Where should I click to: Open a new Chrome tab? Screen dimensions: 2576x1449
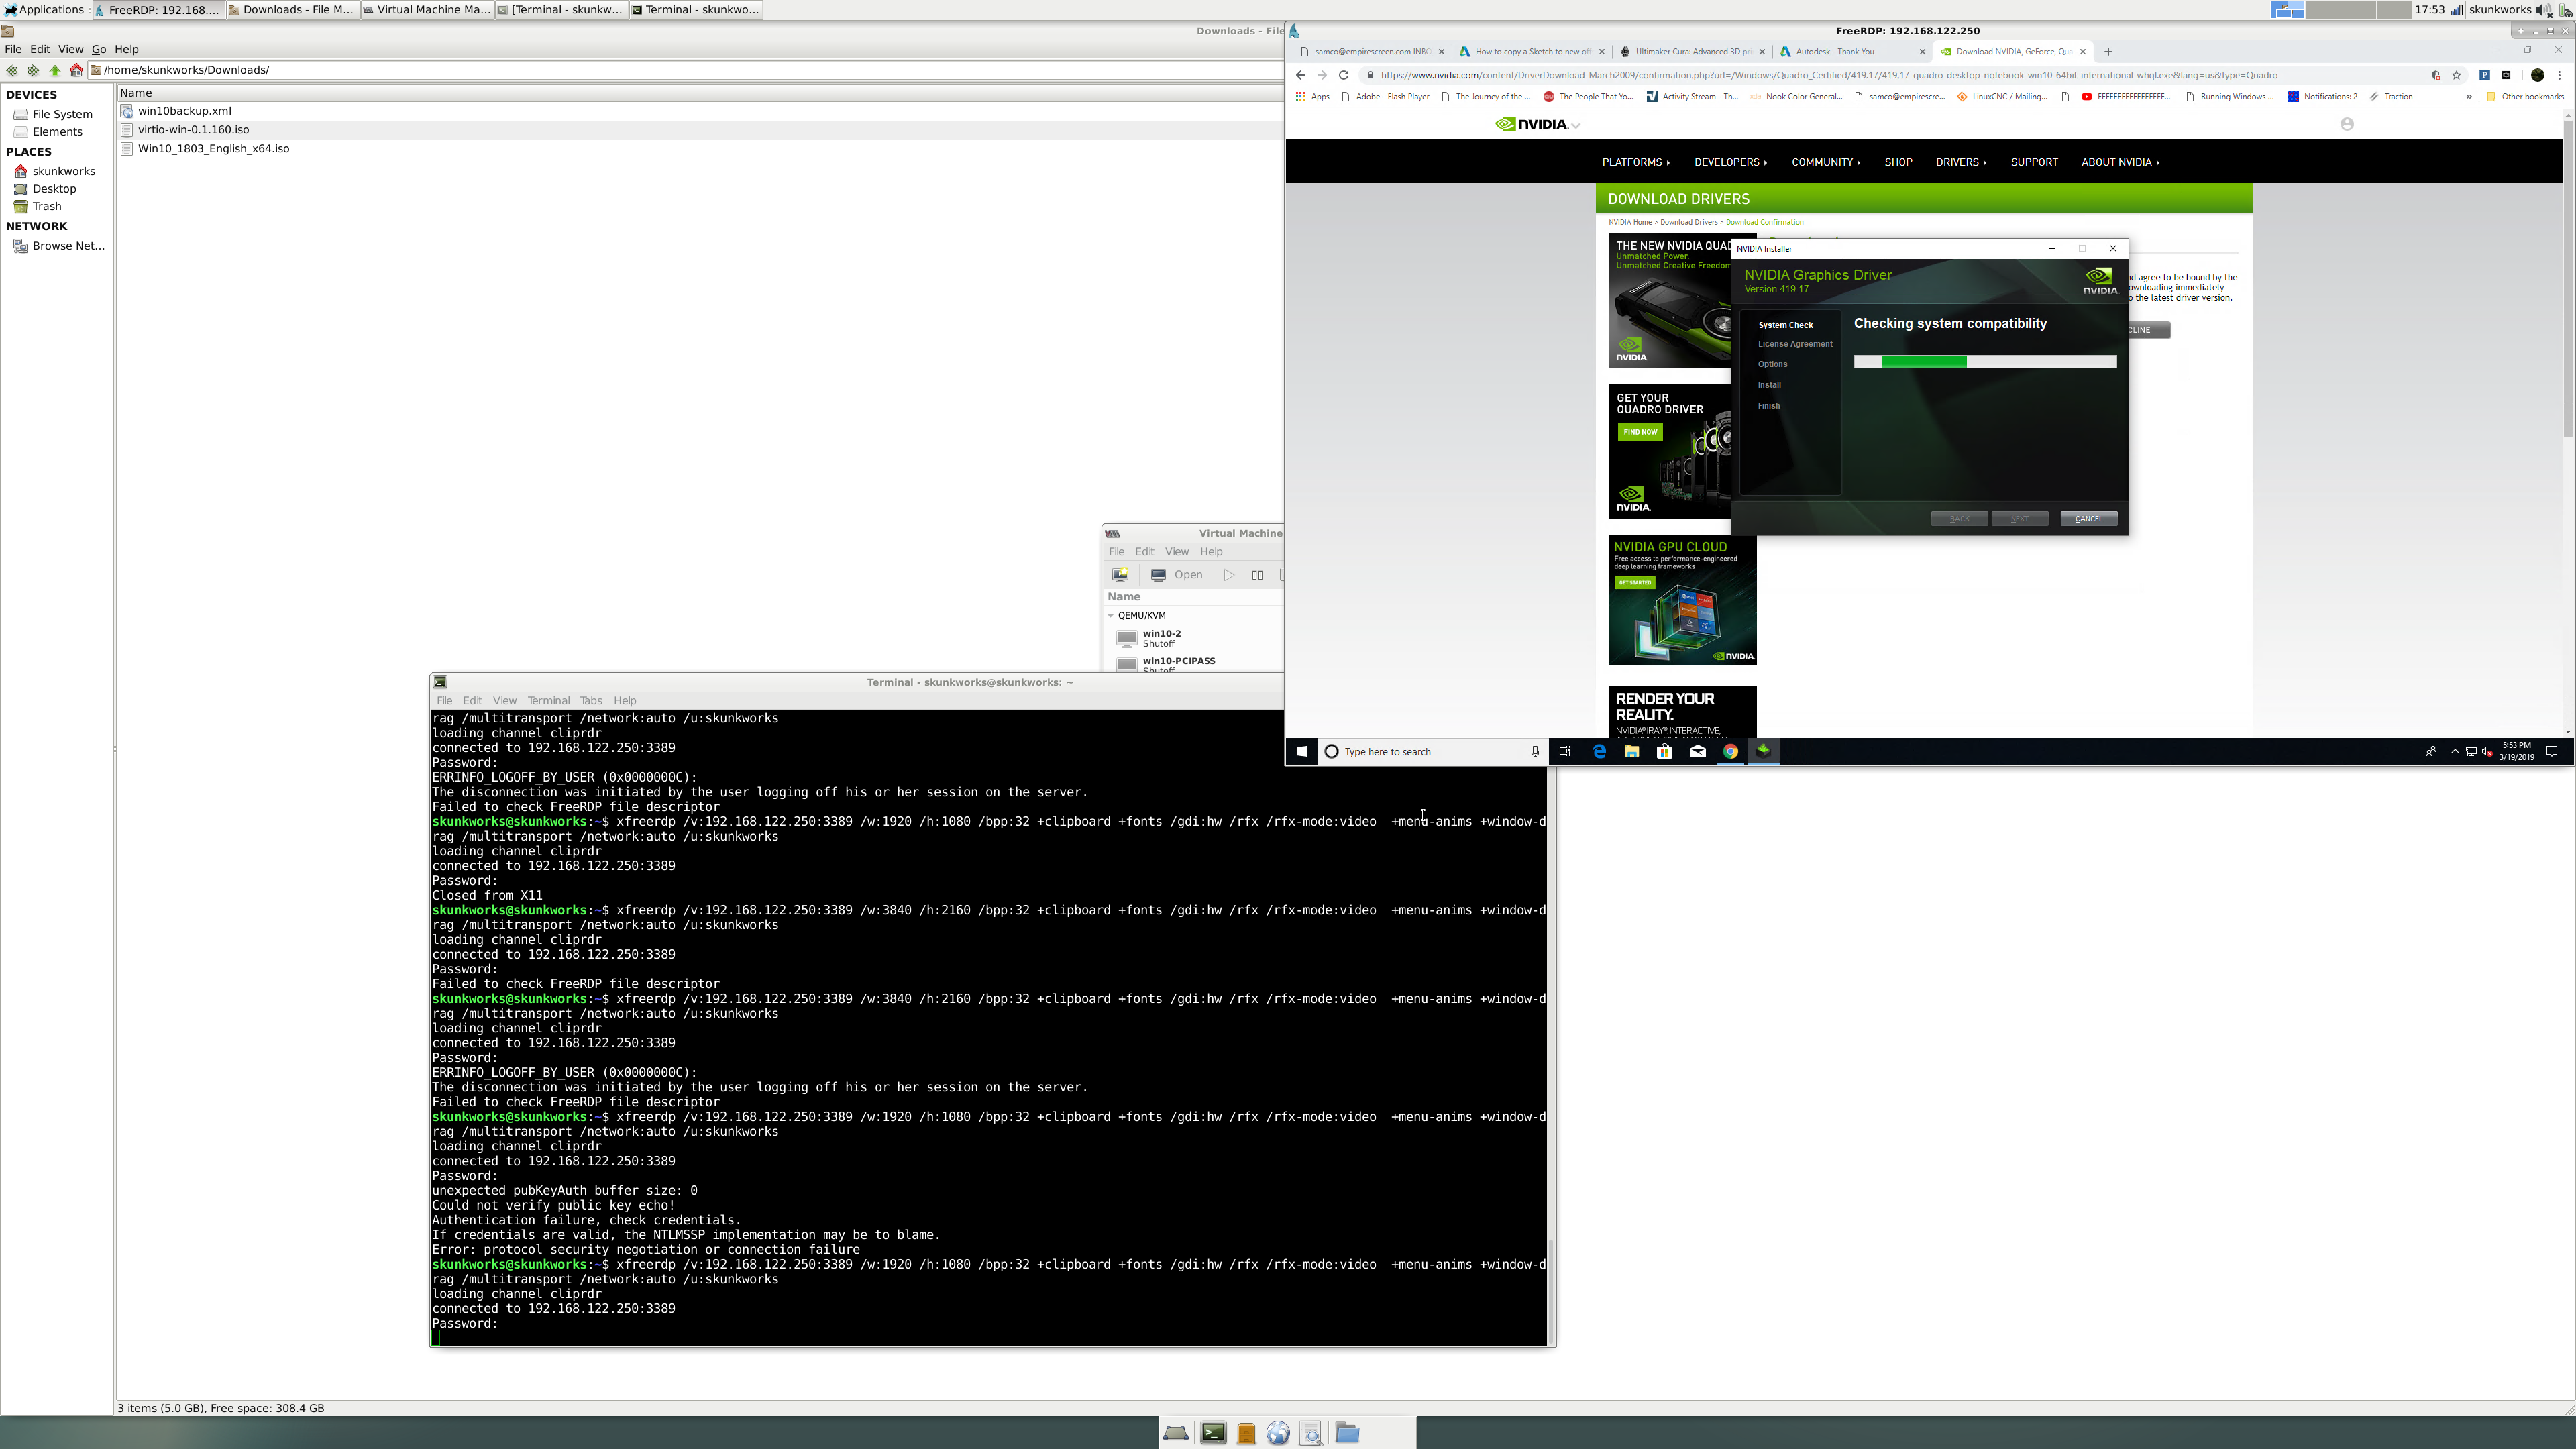(x=2109, y=51)
